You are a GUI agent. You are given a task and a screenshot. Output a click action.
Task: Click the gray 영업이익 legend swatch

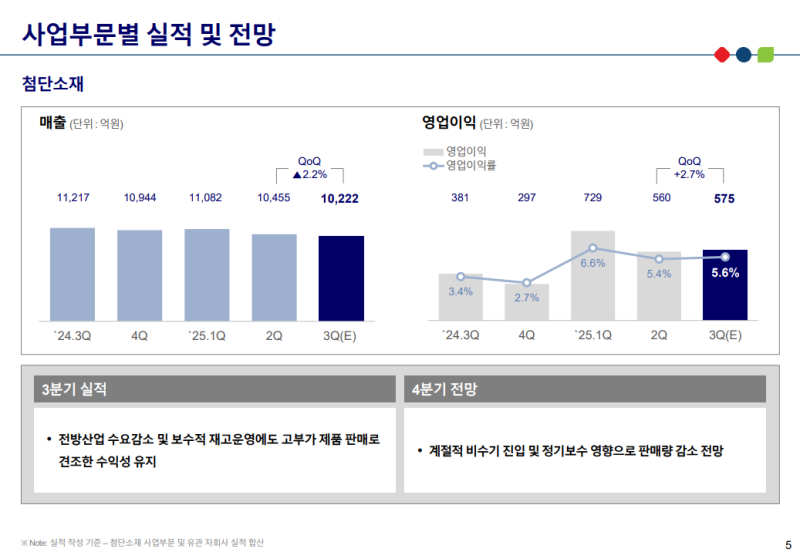pyautogui.click(x=432, y=150)
